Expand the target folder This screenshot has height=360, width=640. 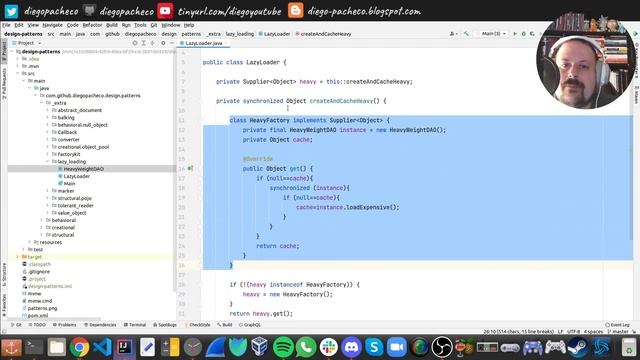(18, 257)
